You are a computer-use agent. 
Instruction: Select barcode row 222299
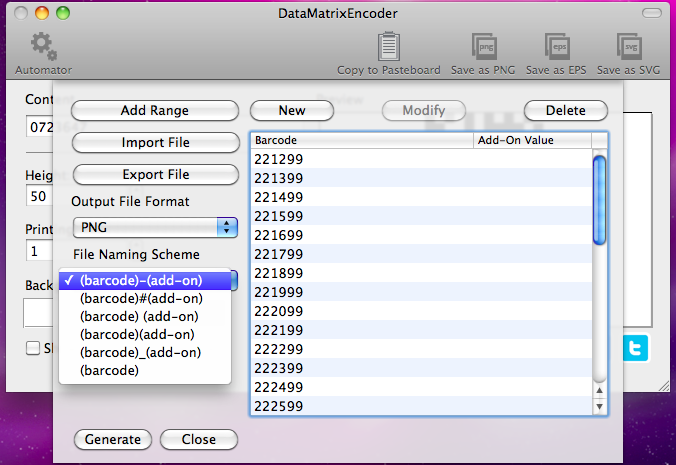(422, 349)
